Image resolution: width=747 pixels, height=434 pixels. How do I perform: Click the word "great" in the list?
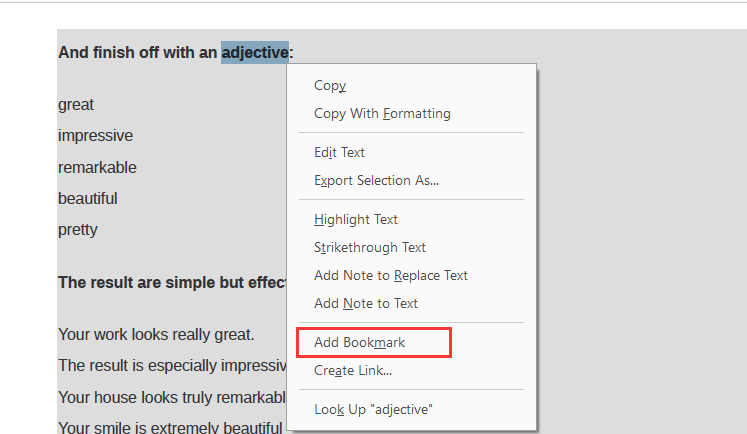76,105
